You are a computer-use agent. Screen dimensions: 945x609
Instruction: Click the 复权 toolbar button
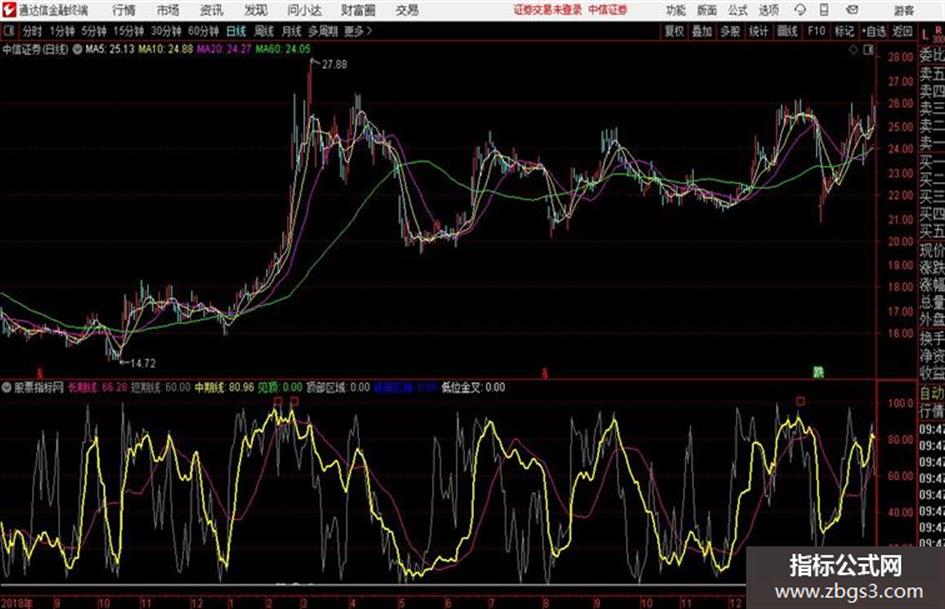click(674, 31)
